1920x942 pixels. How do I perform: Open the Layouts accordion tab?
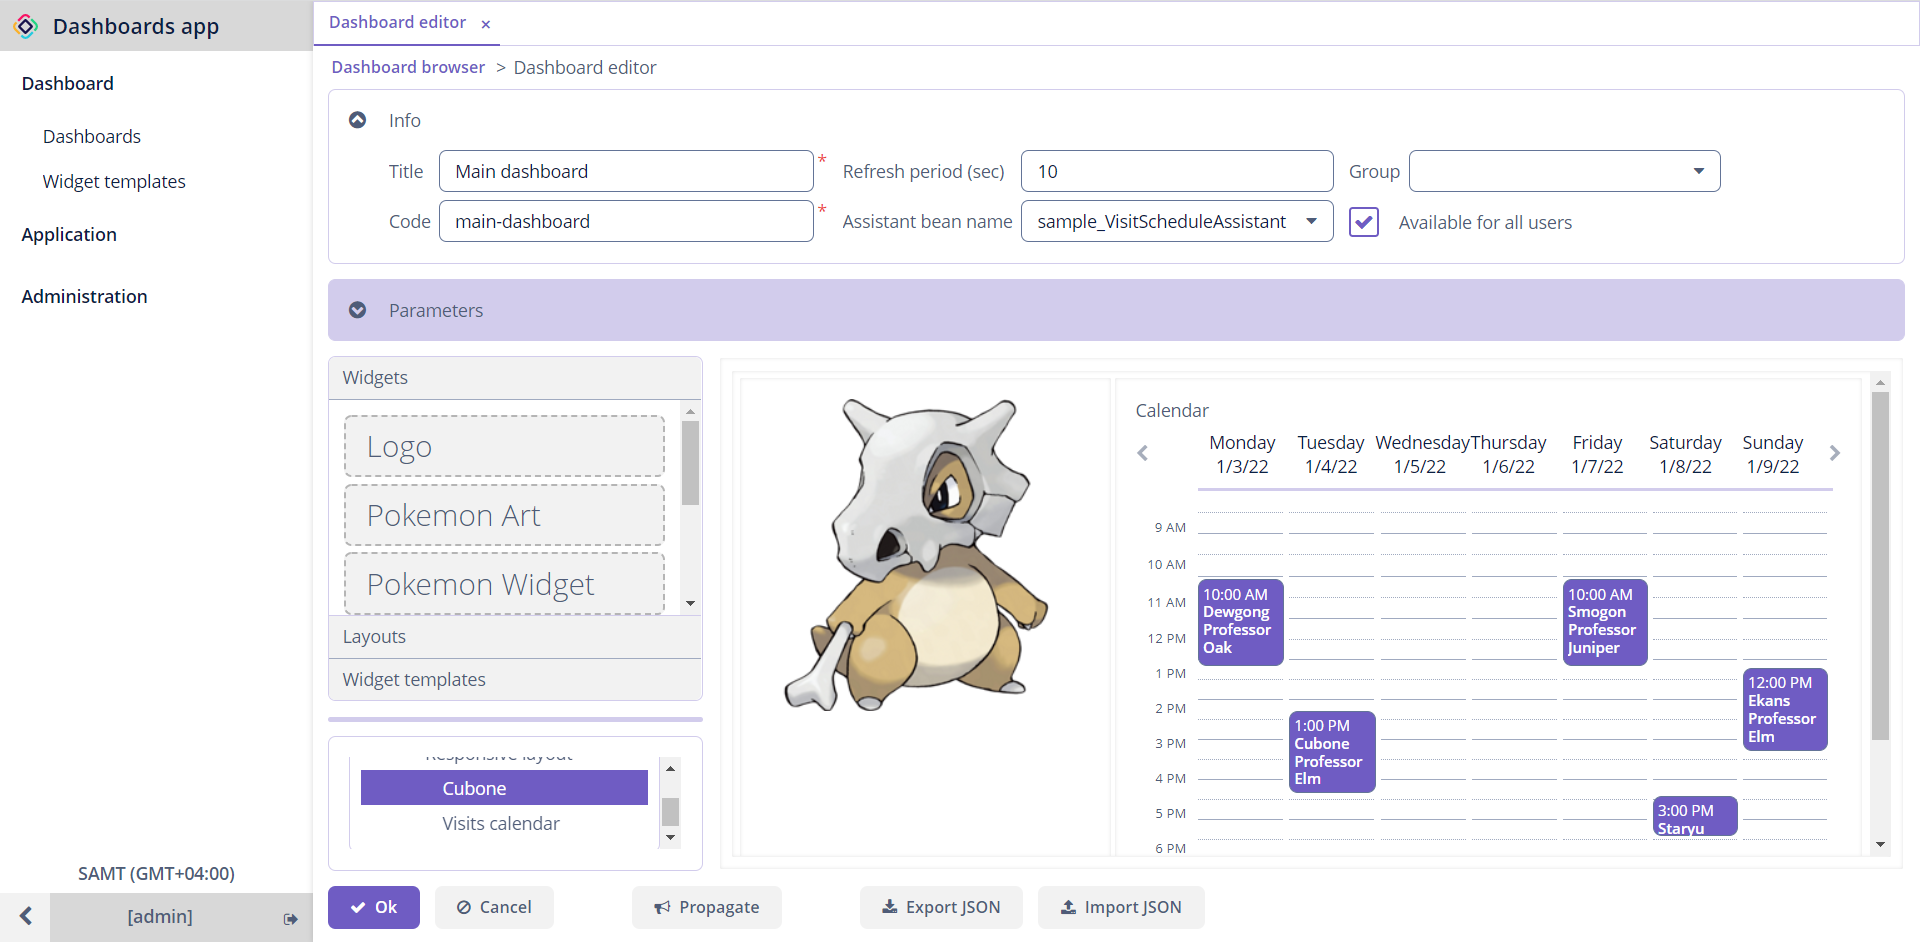[515, 637]
